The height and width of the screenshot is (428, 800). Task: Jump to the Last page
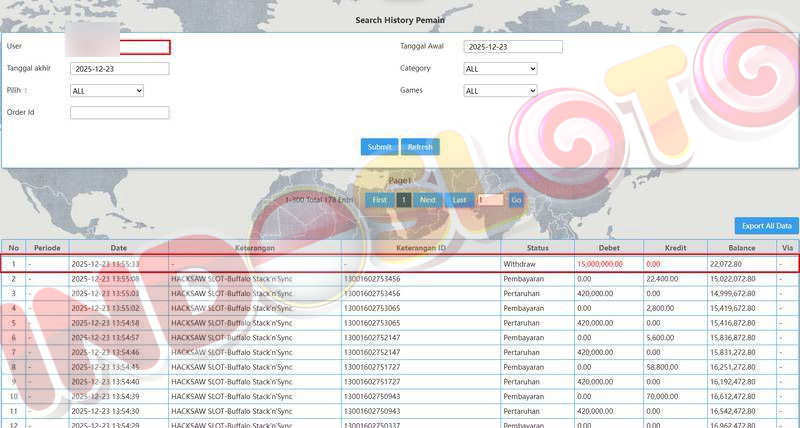click(x=459, y=200)
